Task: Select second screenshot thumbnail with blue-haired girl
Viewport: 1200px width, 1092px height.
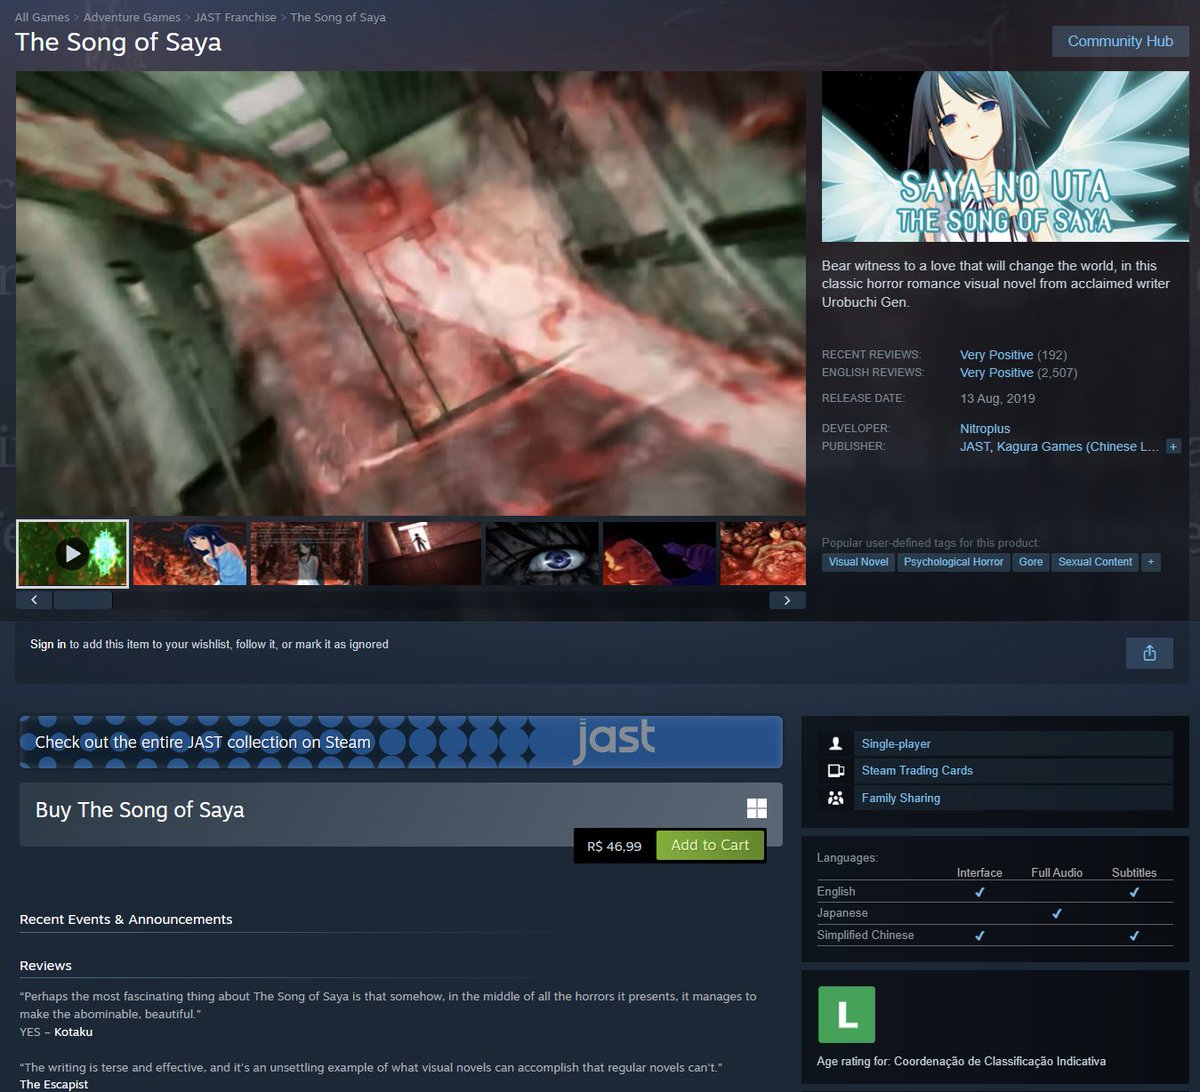Action: [190, 553]
